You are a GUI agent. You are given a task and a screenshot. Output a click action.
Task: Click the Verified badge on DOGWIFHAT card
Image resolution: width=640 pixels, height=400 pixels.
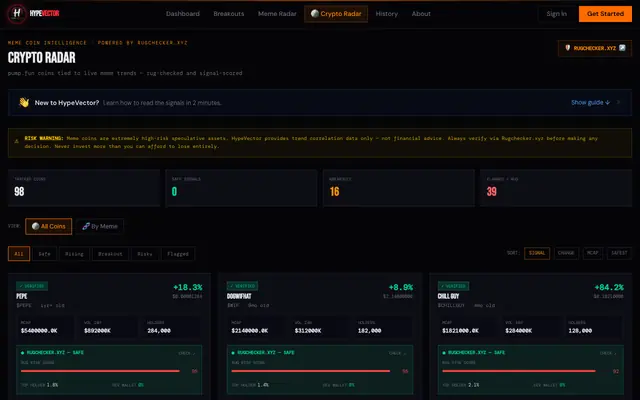point(242,286)
